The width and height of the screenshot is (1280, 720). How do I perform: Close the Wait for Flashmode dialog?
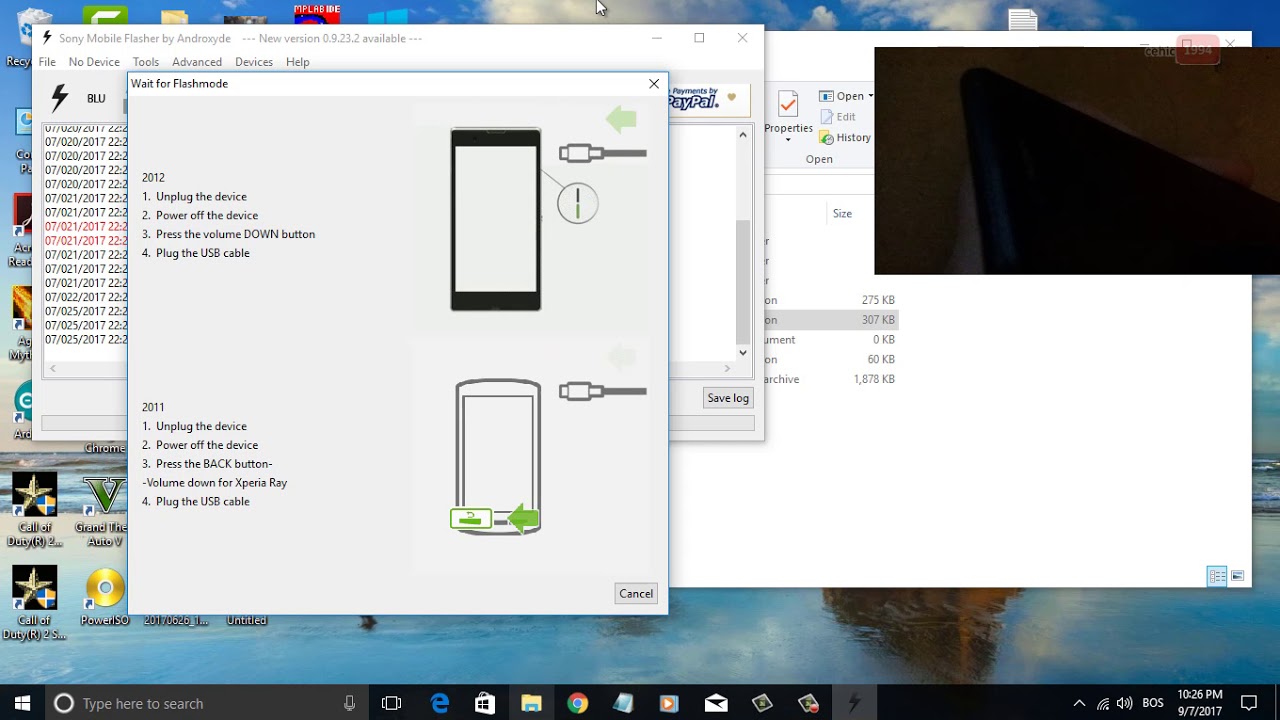click(x=654, y=84)
